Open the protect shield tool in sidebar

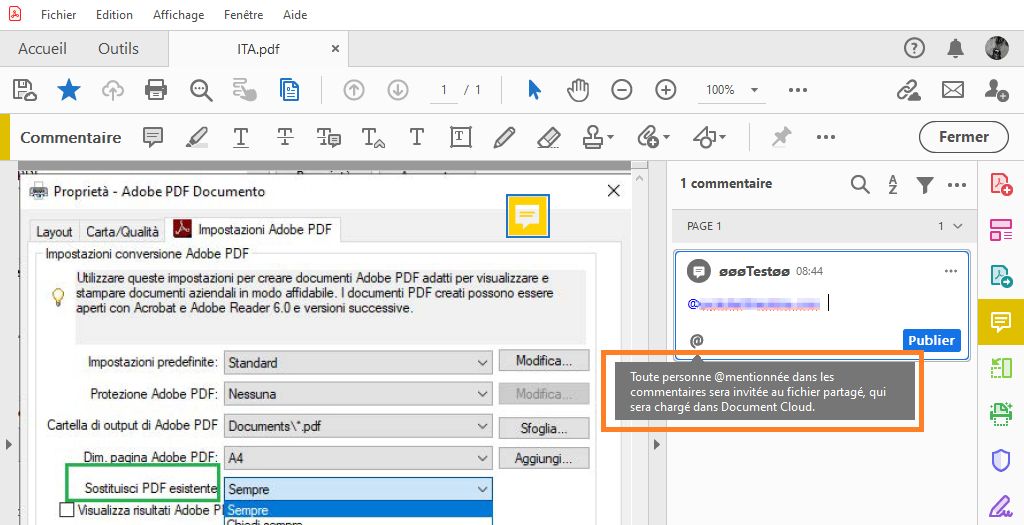coord(1000,460)
